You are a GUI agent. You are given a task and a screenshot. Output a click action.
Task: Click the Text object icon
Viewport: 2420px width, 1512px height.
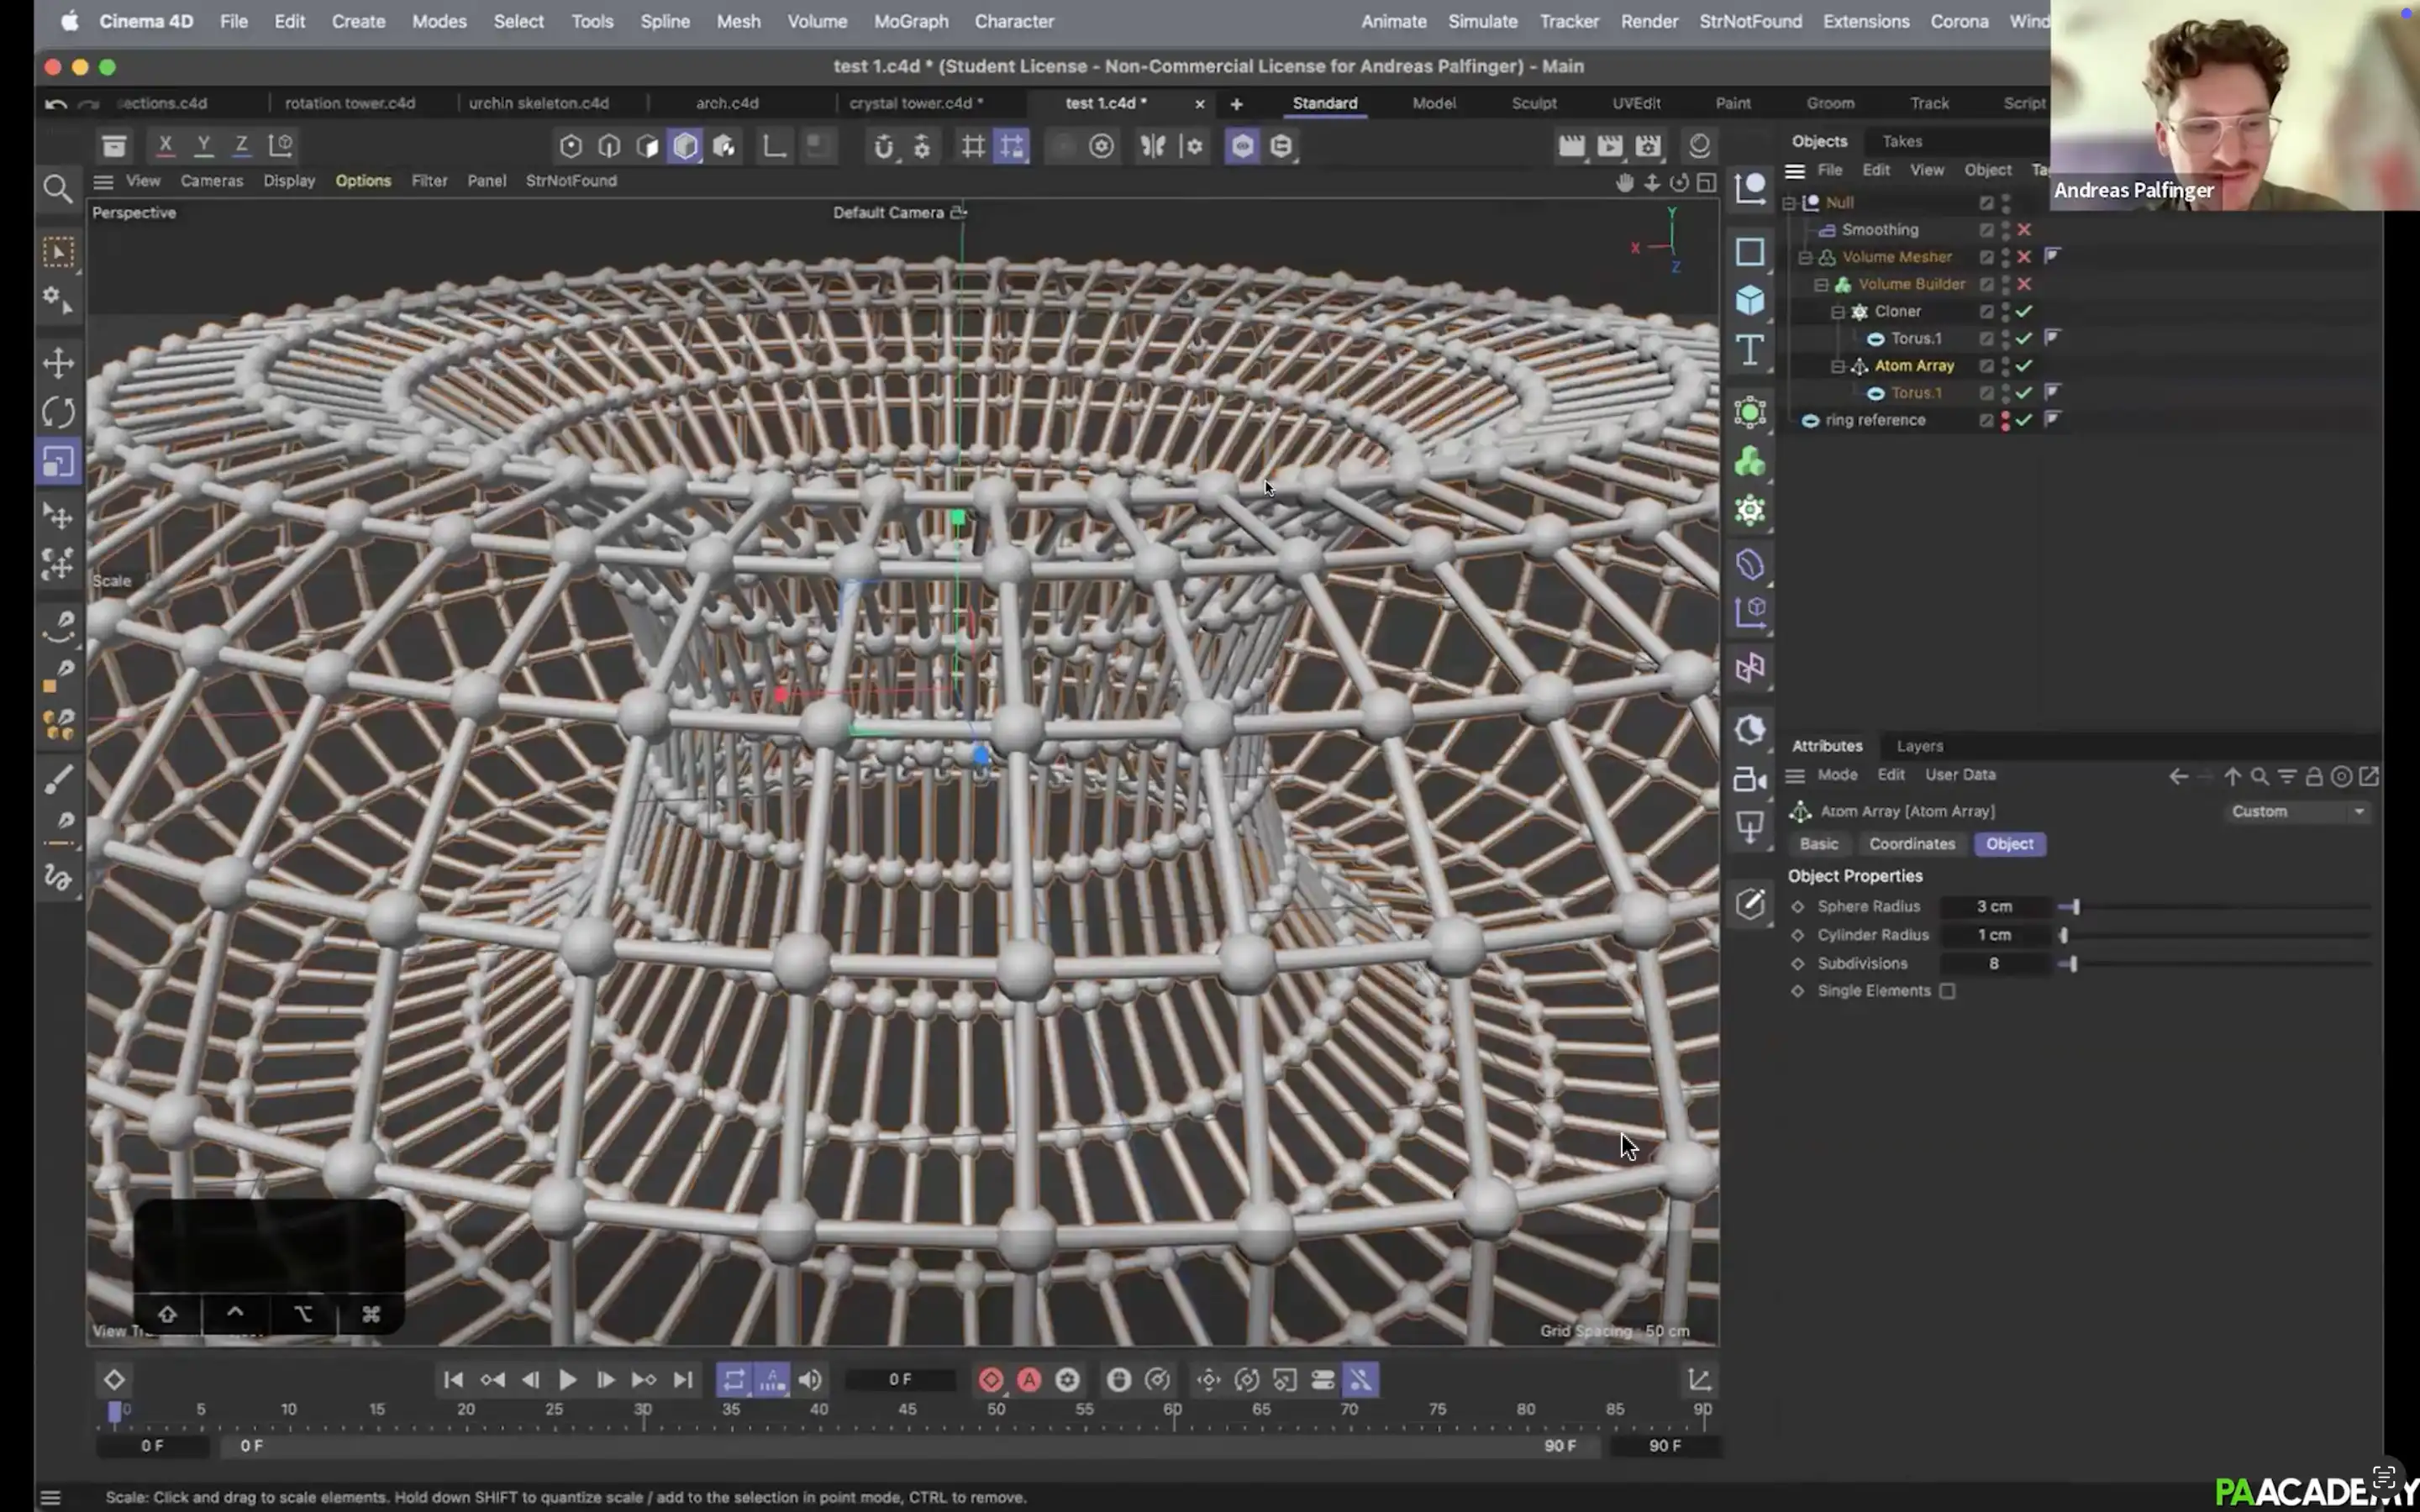click(x=1749, y=350)
